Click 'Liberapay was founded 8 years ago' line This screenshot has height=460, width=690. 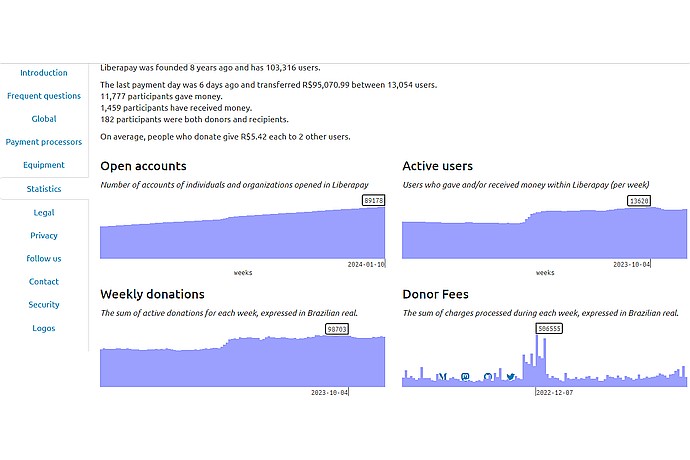pos(210,68)
